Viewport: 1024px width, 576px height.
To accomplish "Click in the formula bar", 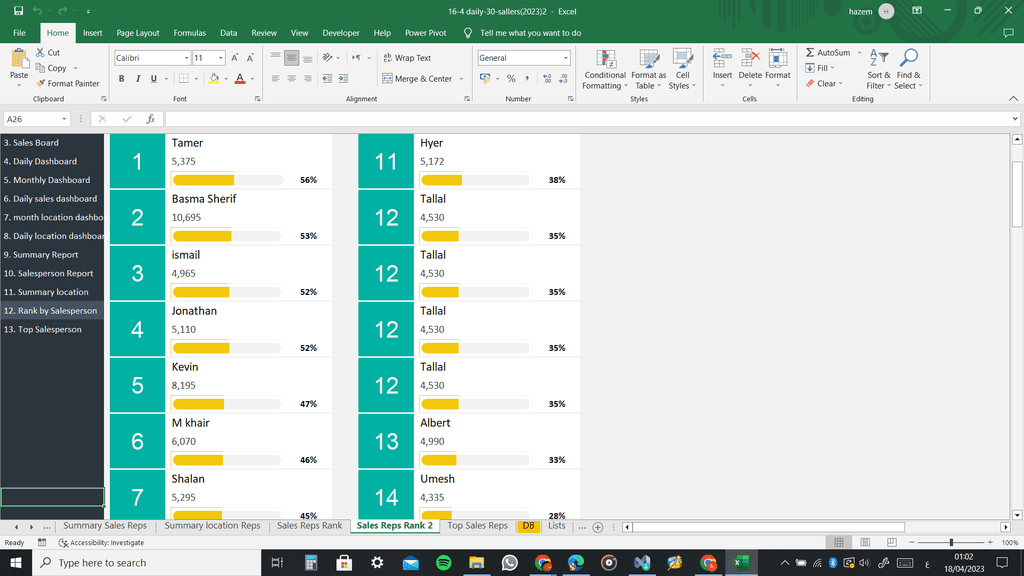I will pyautogui.click(x=588, y=119).
